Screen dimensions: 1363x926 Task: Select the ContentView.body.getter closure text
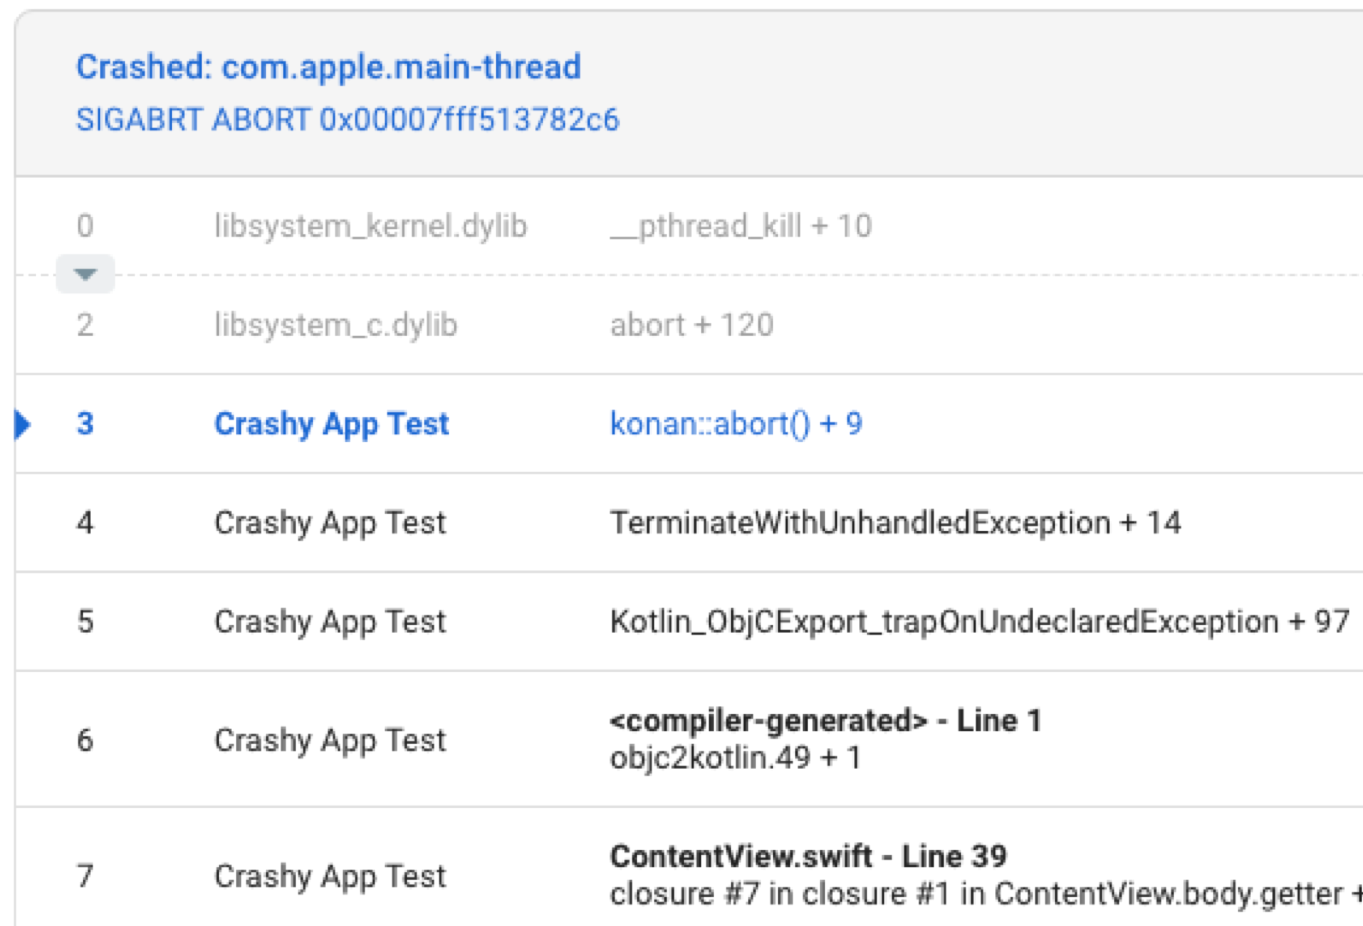pos(975,894)
